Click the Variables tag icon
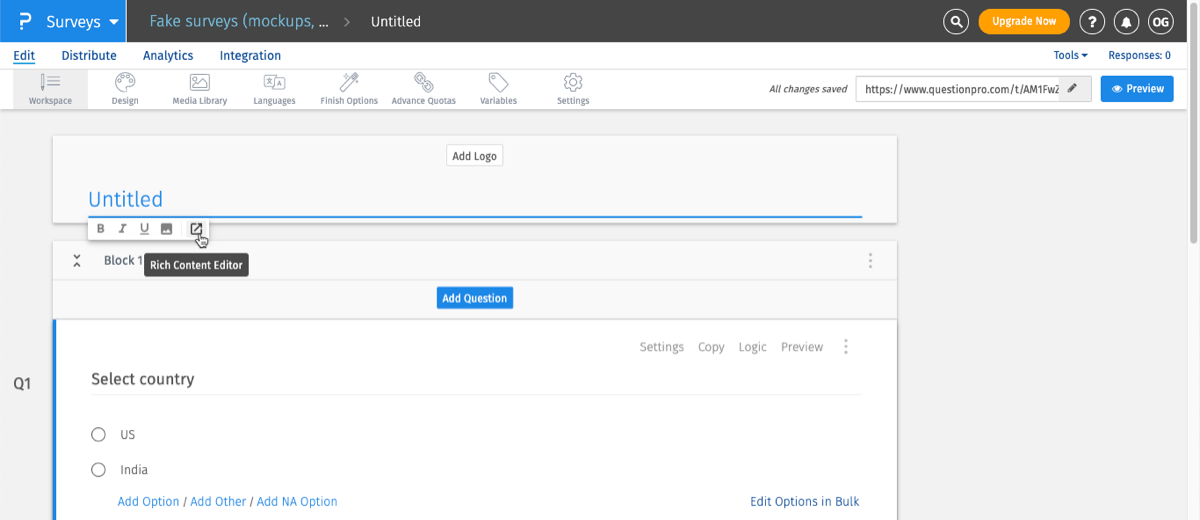 pos(498,83)
